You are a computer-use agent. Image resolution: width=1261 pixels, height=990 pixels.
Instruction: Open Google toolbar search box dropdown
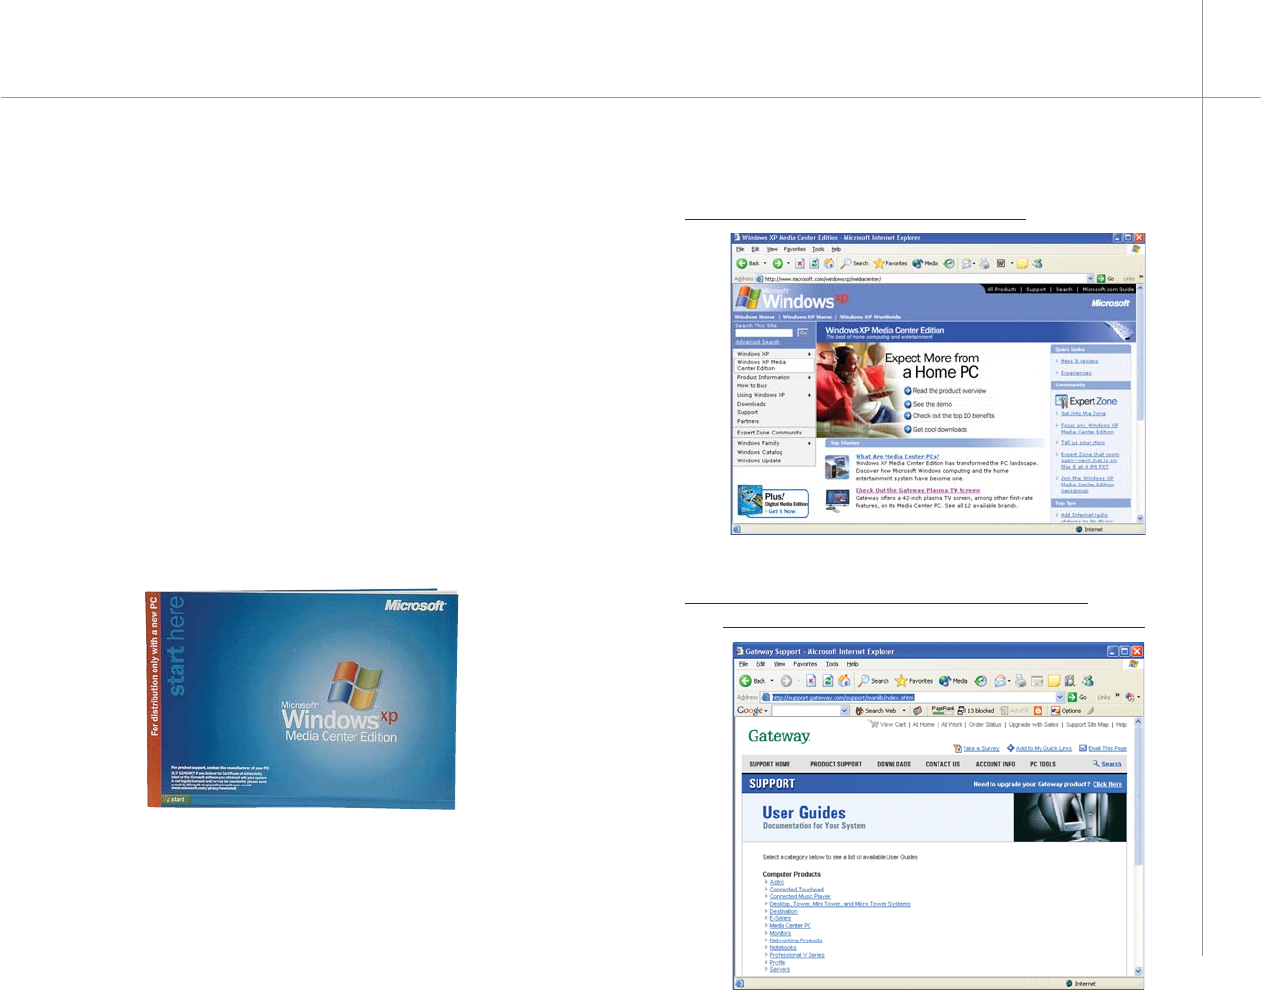[x=845, y=711]
